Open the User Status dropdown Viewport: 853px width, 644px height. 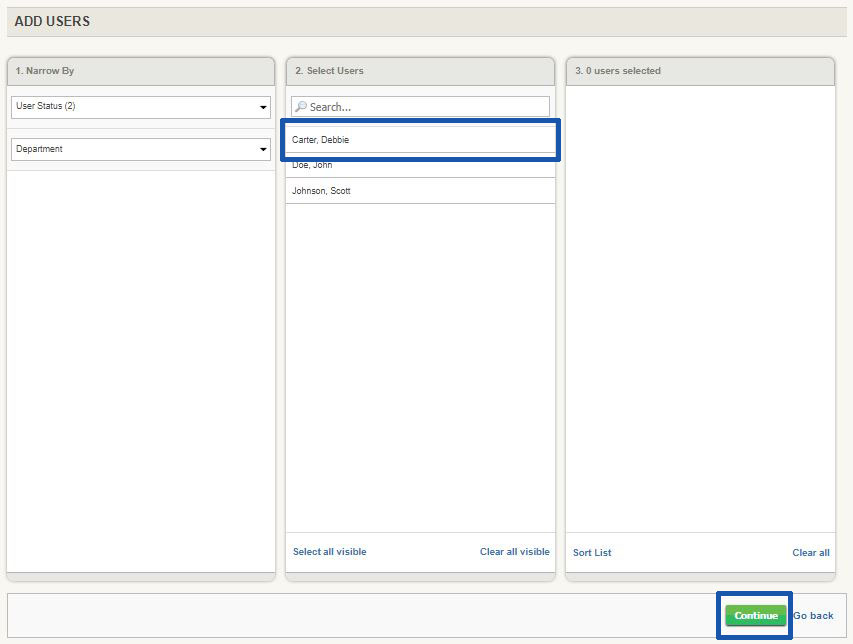140,106
